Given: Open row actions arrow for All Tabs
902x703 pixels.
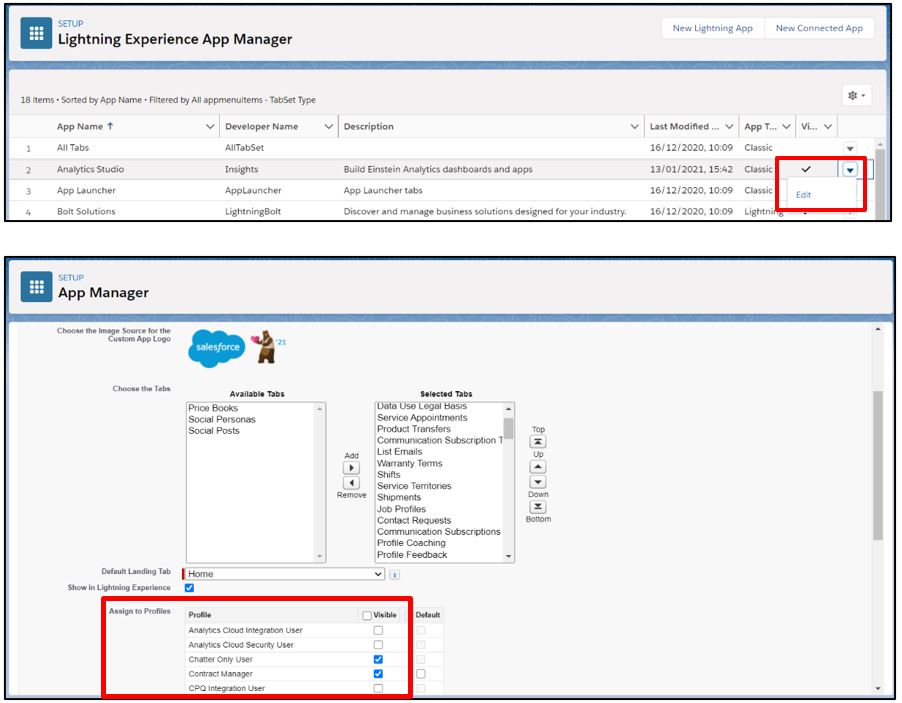Looking at the screenshot, I should [850, 148].
